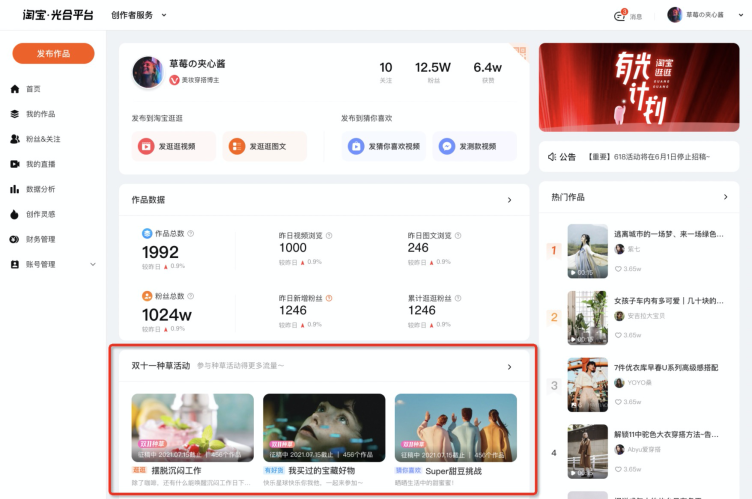
Task: Click the 发布作品 orange button
Action: click(x=53, y=53)
